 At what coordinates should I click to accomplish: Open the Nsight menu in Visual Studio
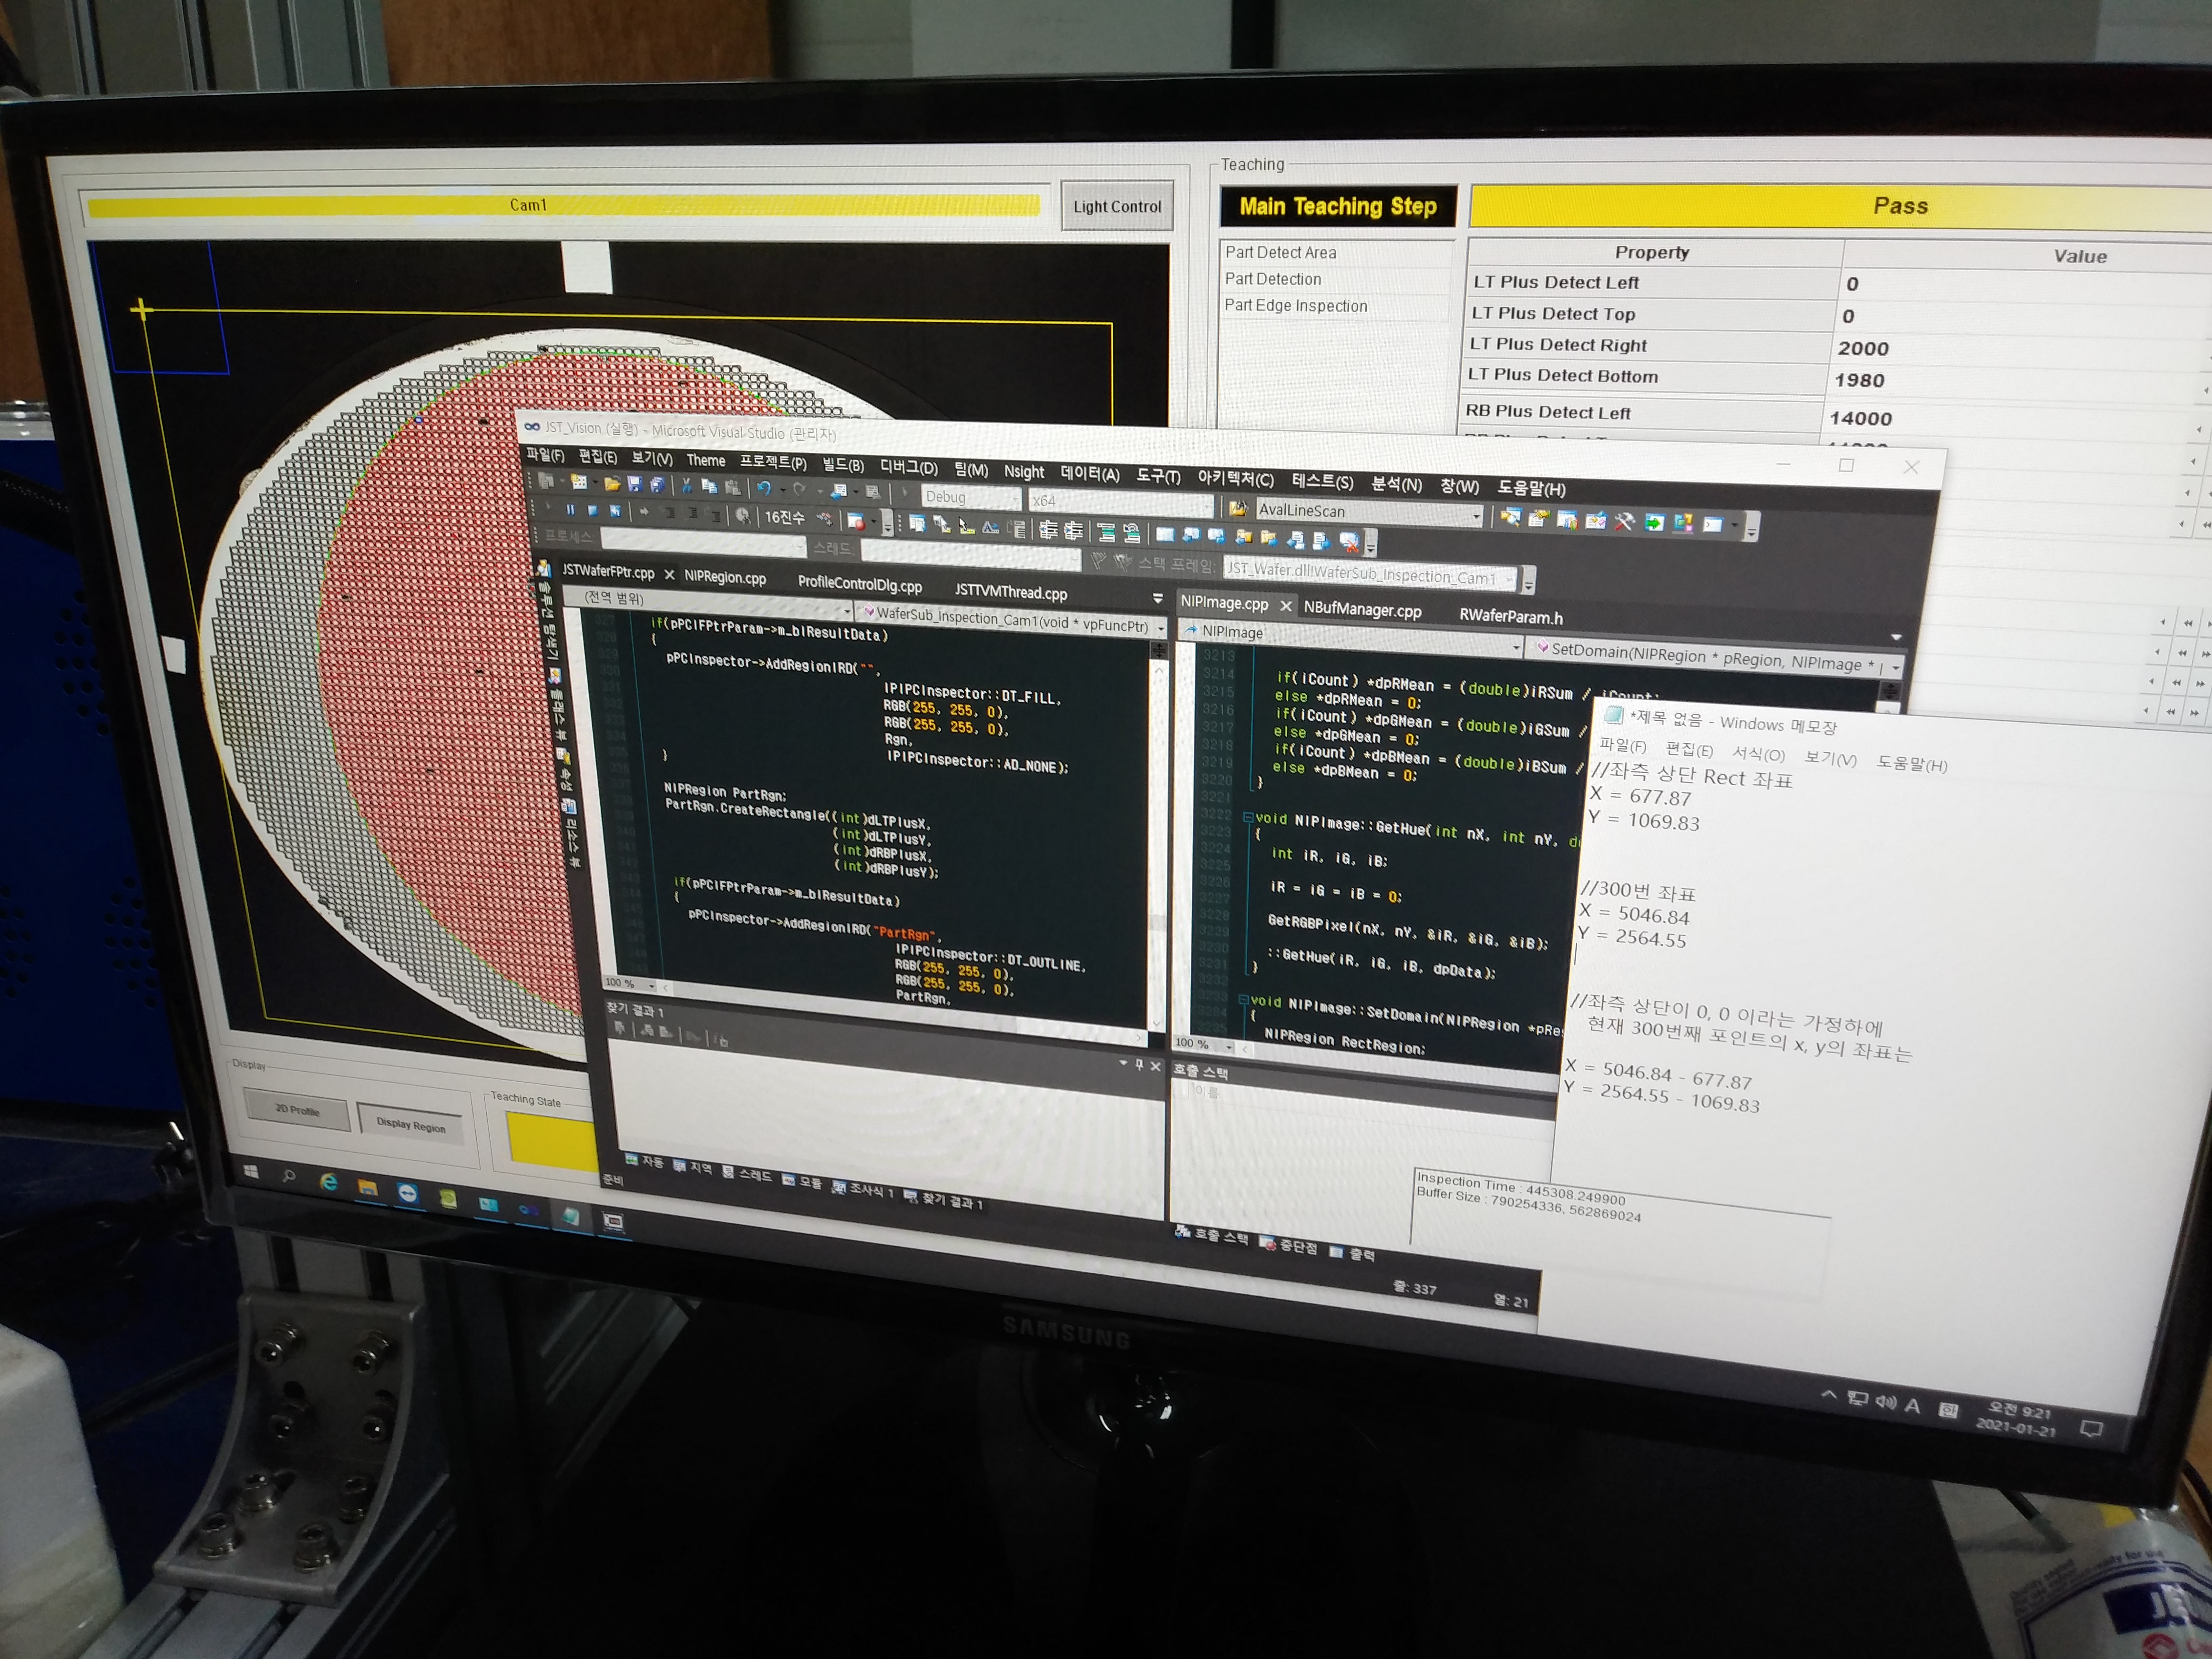[1024, 471]
